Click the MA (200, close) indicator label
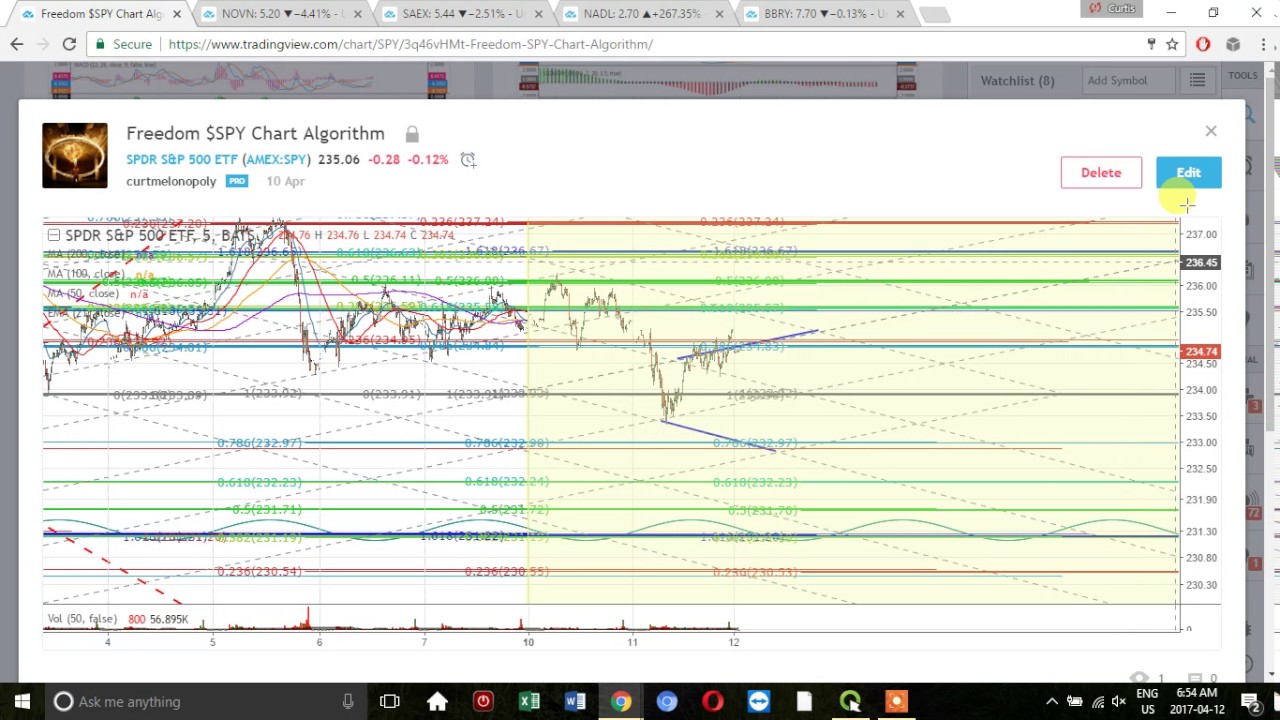 (x=86, y=255)
